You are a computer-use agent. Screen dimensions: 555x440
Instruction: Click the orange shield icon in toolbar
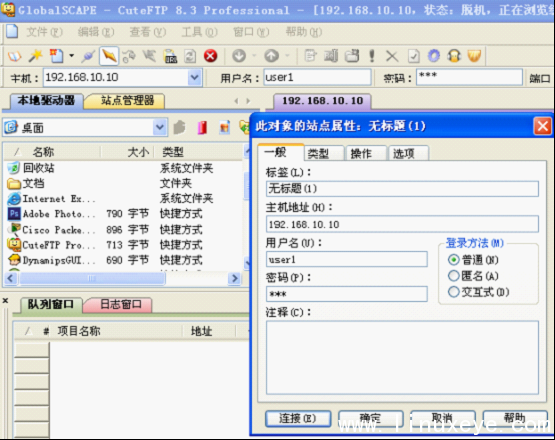474,56
